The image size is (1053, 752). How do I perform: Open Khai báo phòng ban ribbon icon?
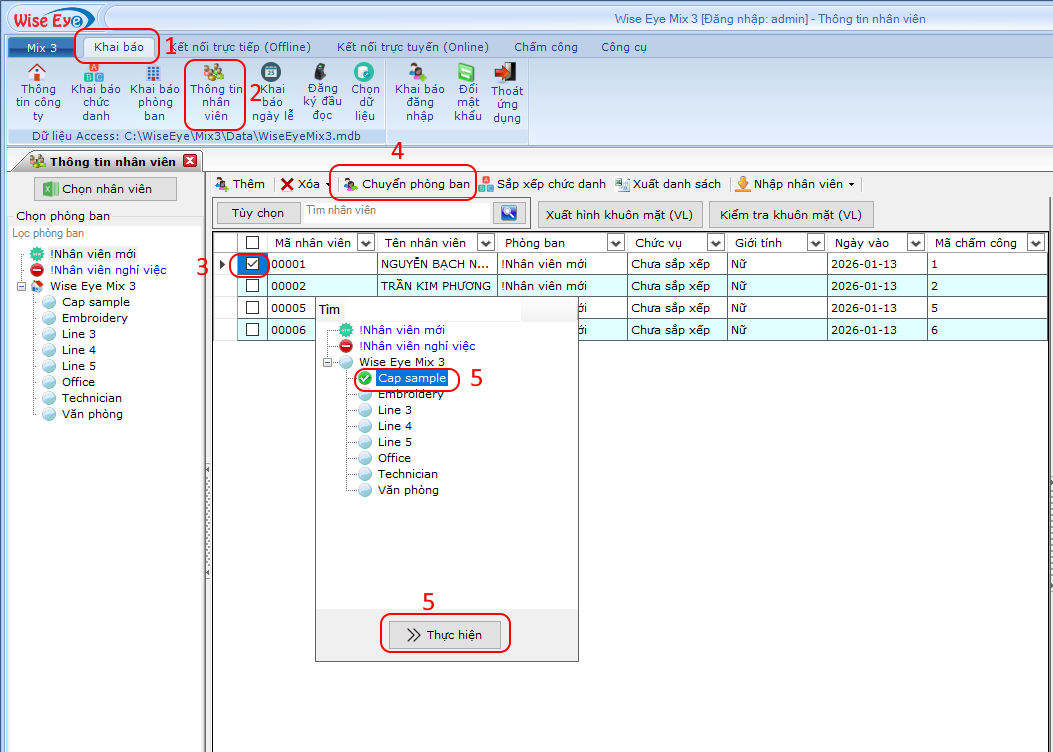pos(153,73)
